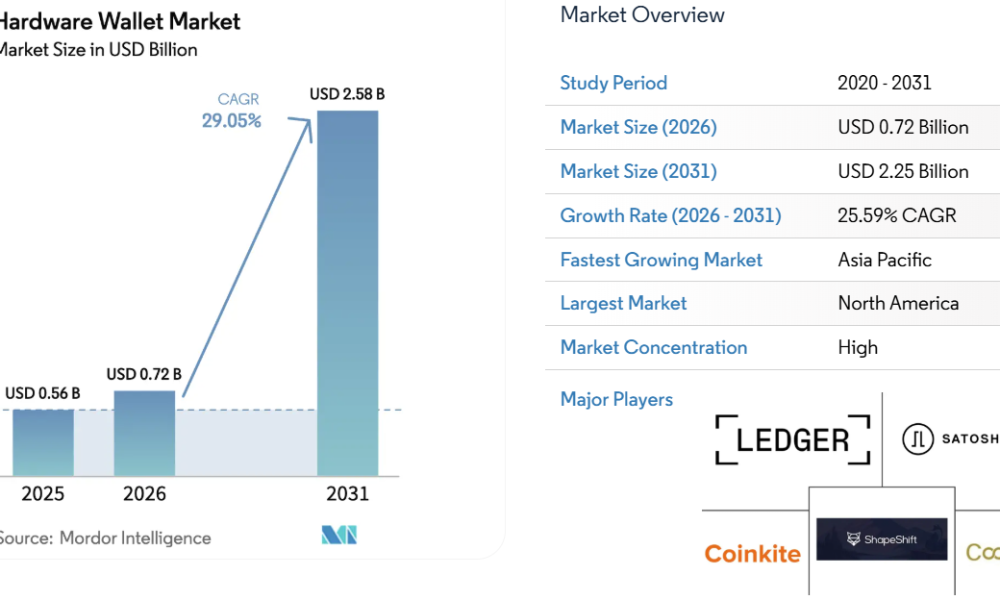
Task: Click the Mordor Intelligence logo mark
Action: click(x=339, y=535)
